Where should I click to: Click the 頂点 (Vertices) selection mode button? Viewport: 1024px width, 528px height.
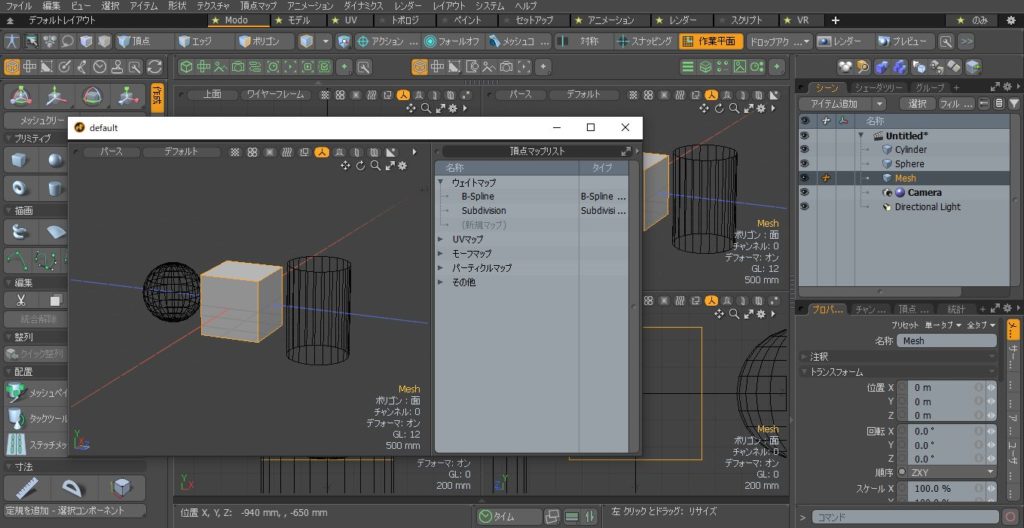point(141,41)
